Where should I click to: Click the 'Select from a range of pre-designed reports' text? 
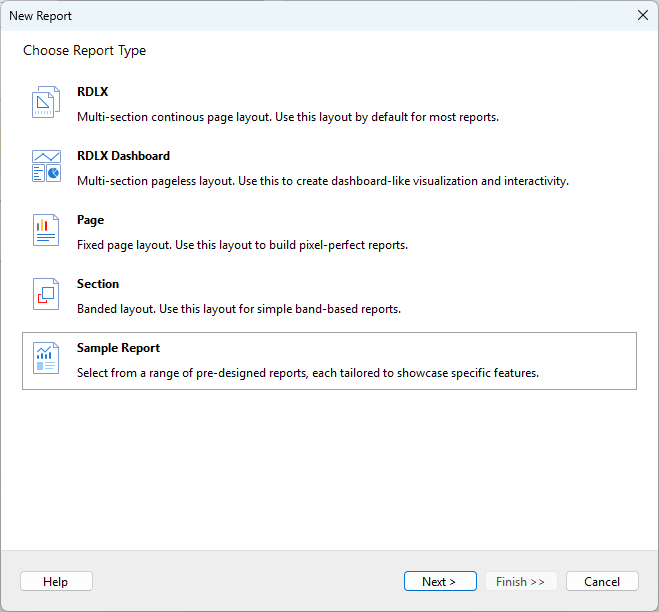(x=308, y=373)
